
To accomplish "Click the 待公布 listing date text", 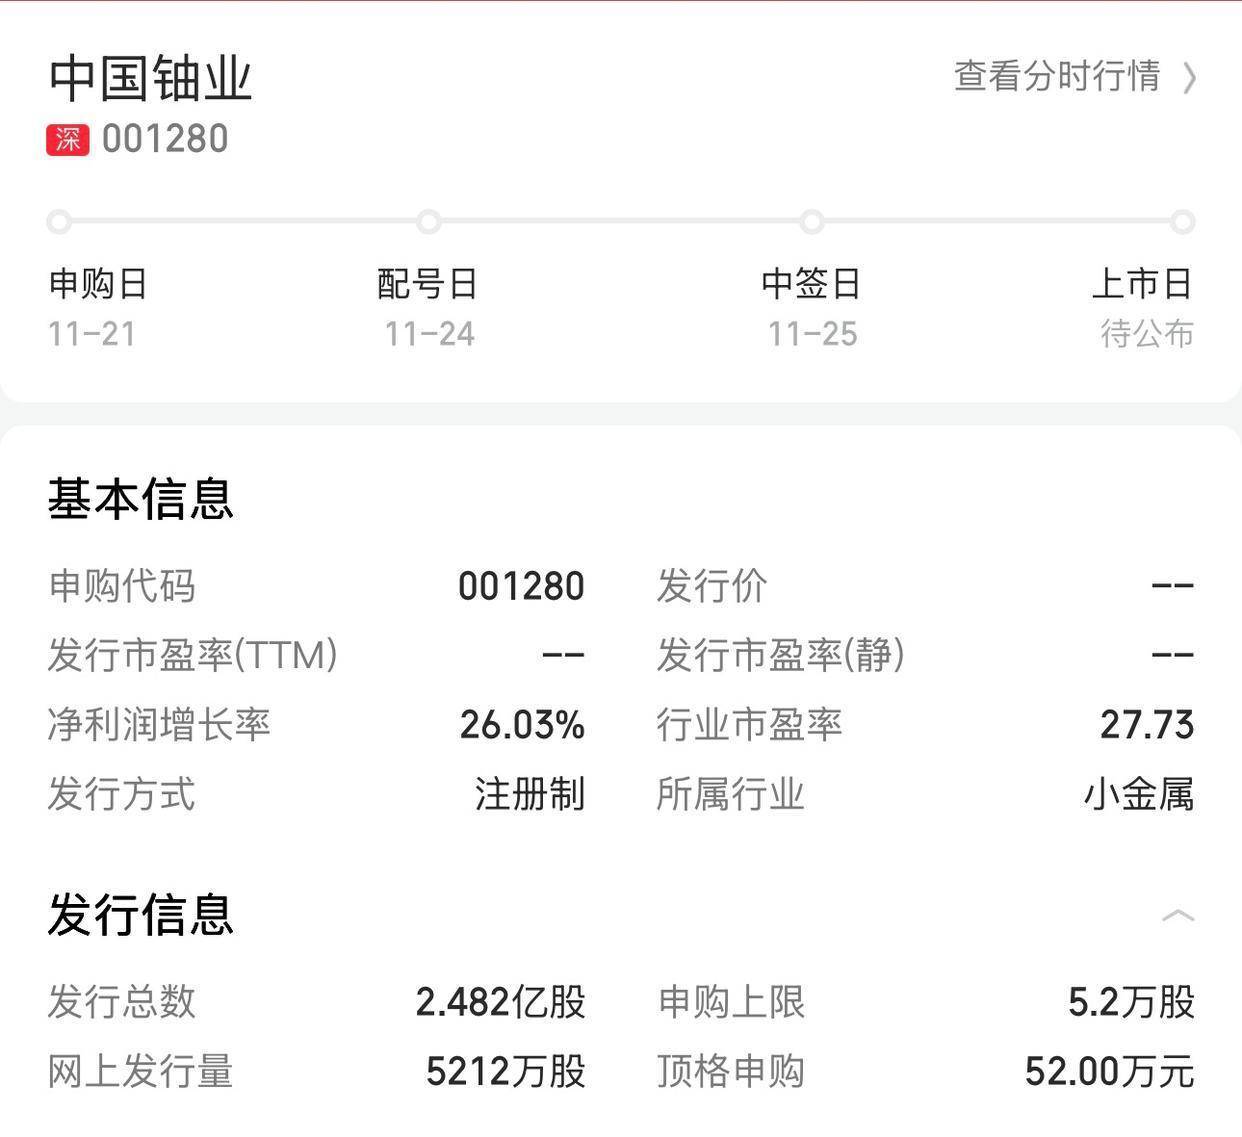I will pos(1147,334).
